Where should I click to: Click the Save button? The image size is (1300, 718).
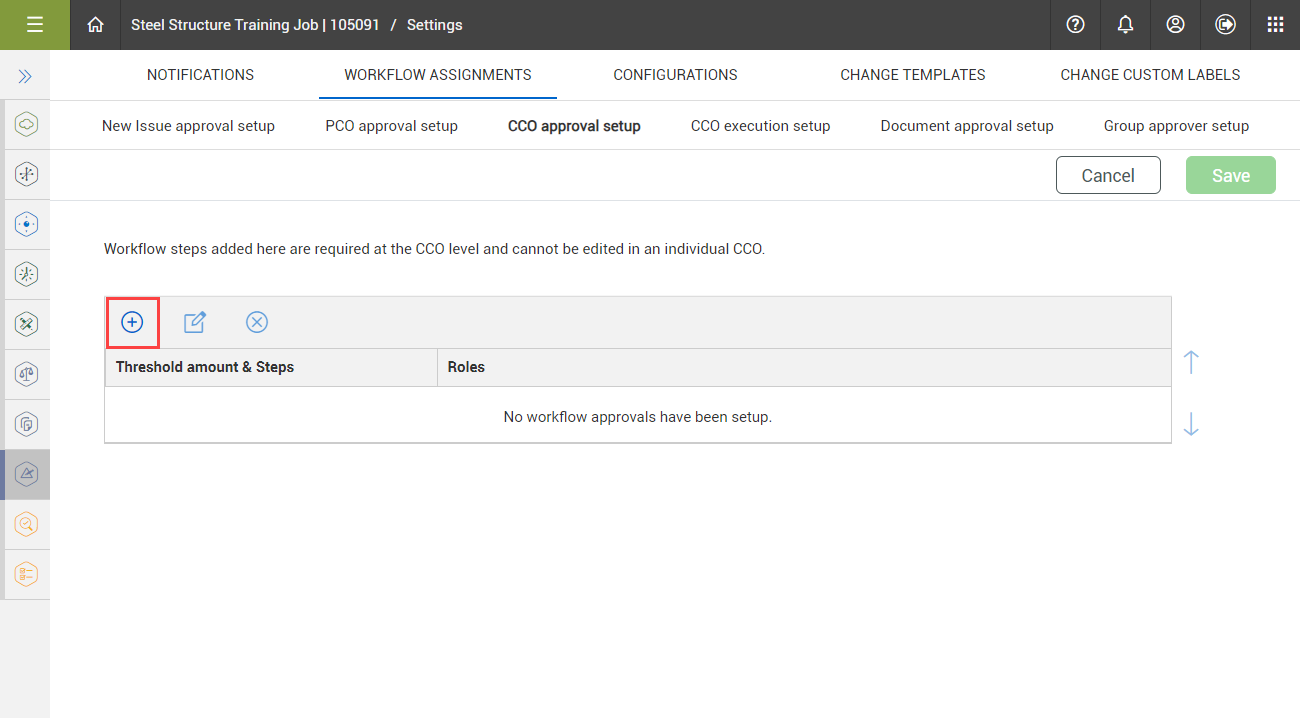(x=1230, y=174)
